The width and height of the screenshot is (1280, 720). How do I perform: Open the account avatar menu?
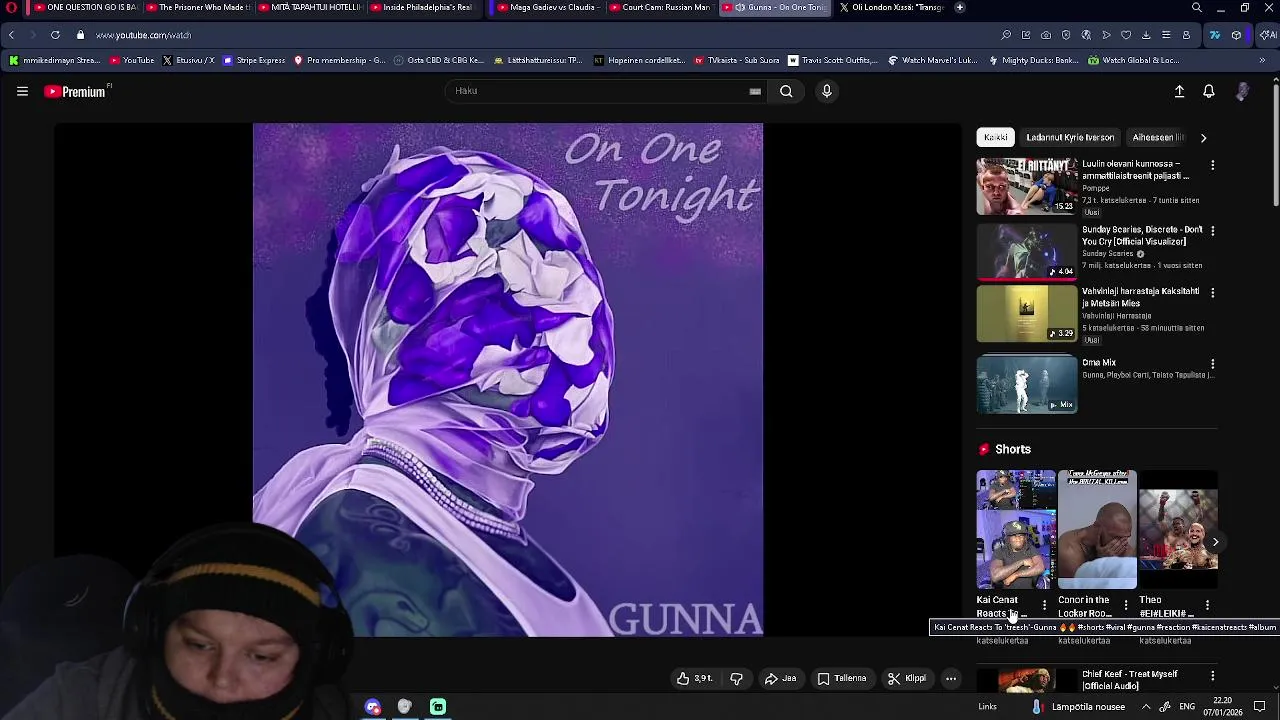1242,91
